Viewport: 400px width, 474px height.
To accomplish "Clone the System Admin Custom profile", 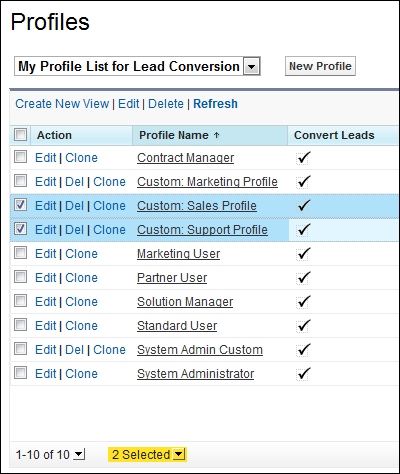I will point(109,350).
